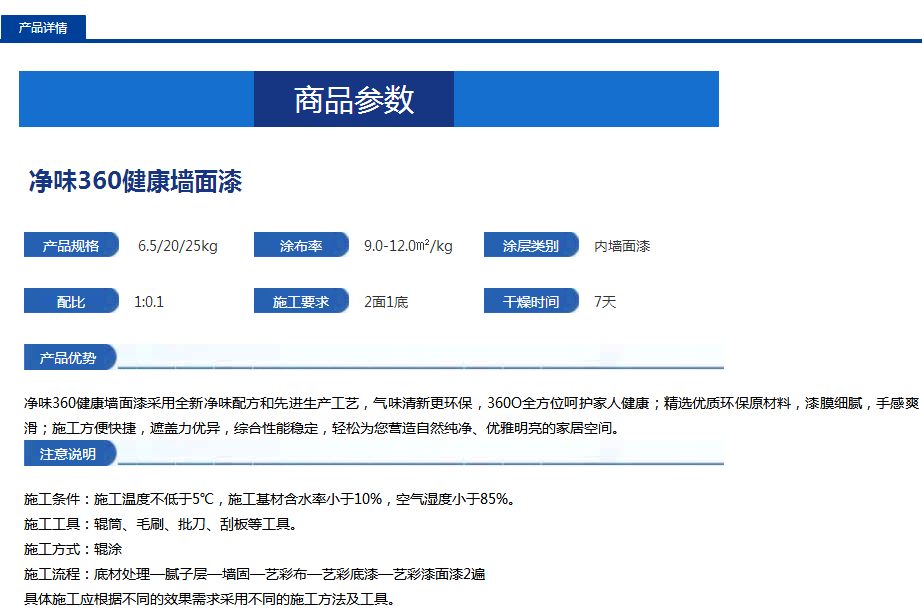Viewport: 922px width, 611px height.
Task: Select the 施工工具 tools line
Action: click(x=160, y=524)
